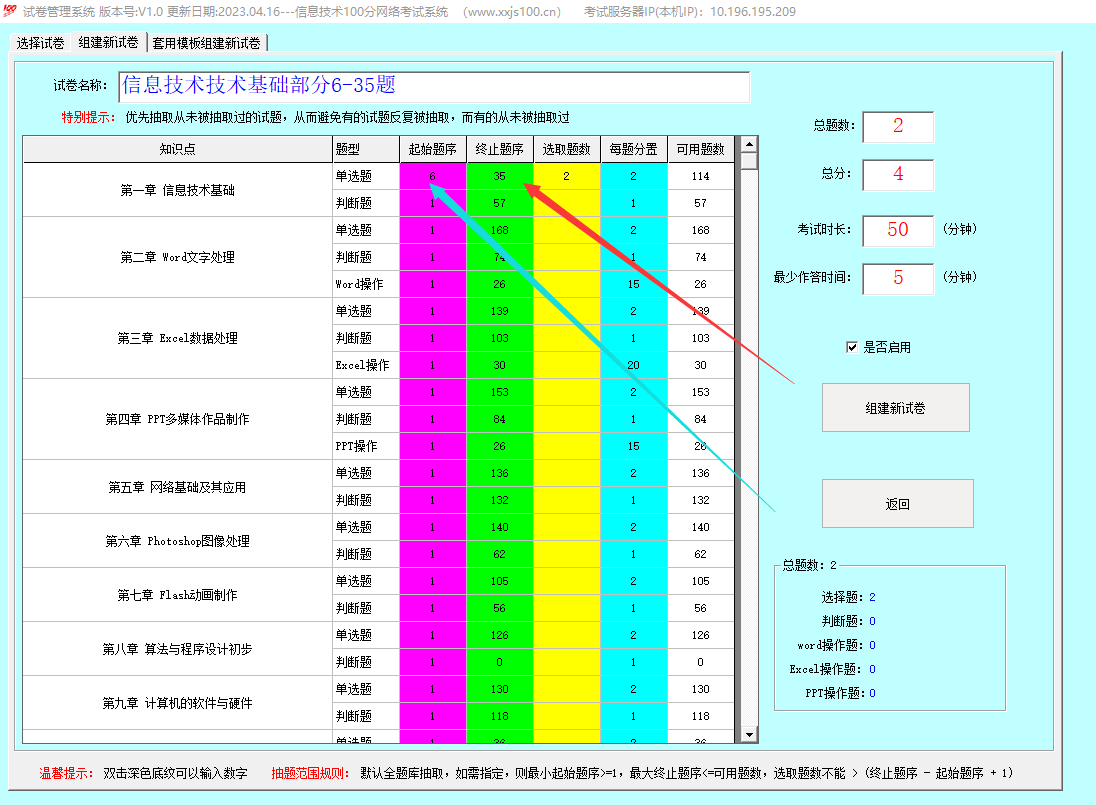Click the 抽题范围规则 red label
1096x805 pixels.
coord(310,773)
